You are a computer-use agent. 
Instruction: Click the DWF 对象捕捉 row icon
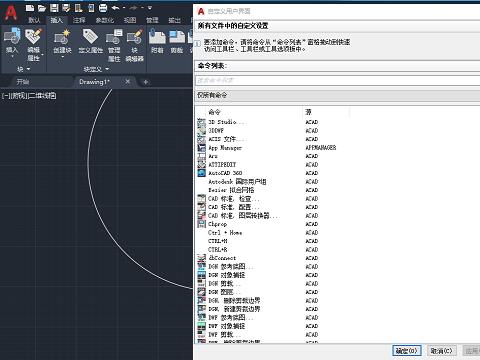[201, 326]
